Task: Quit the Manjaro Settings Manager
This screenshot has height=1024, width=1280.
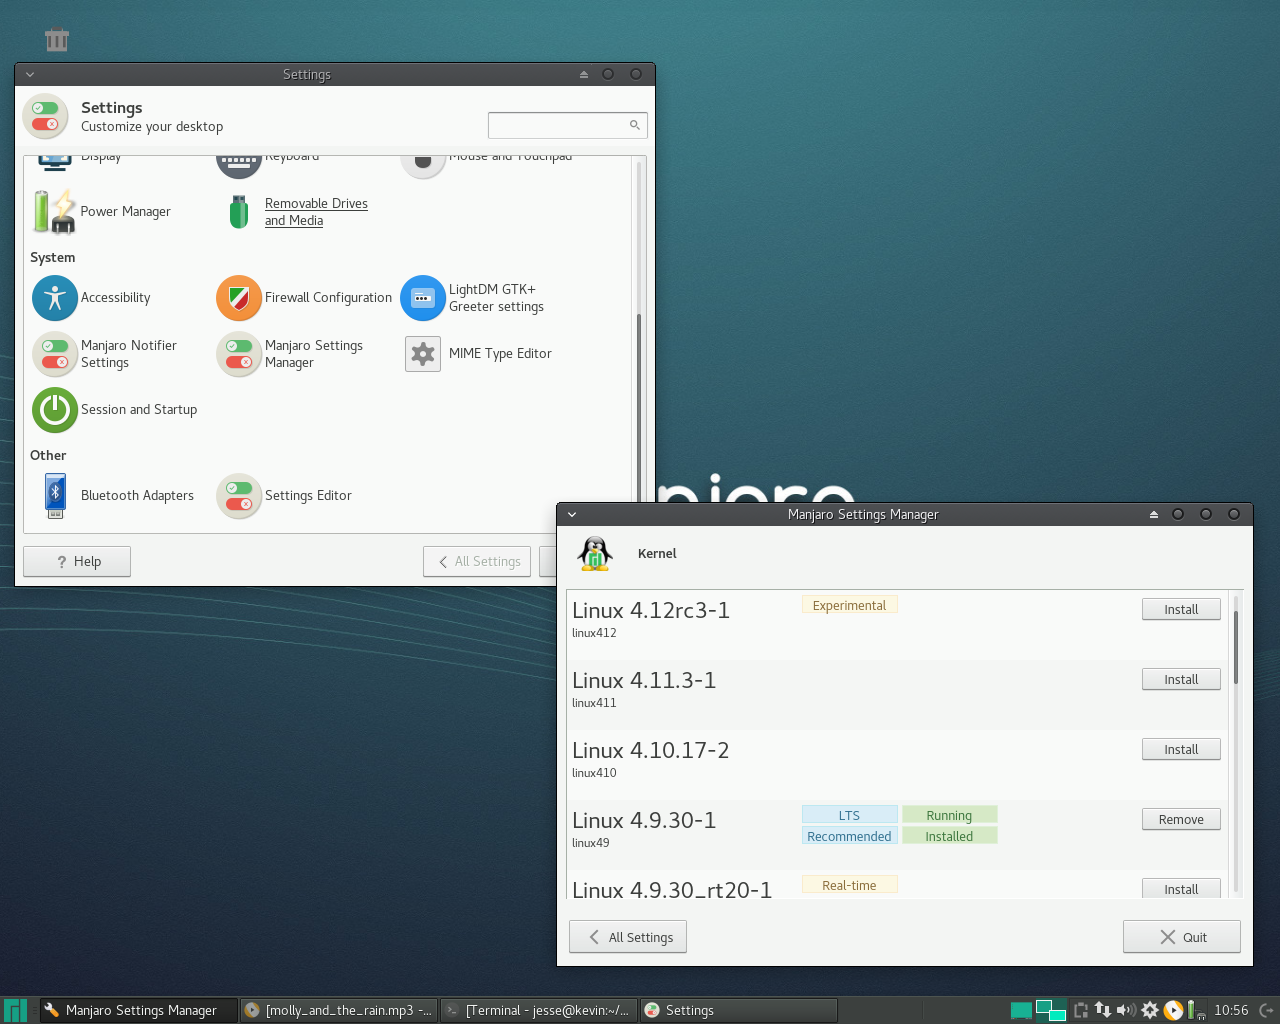Action: (x=1181, y=936)
